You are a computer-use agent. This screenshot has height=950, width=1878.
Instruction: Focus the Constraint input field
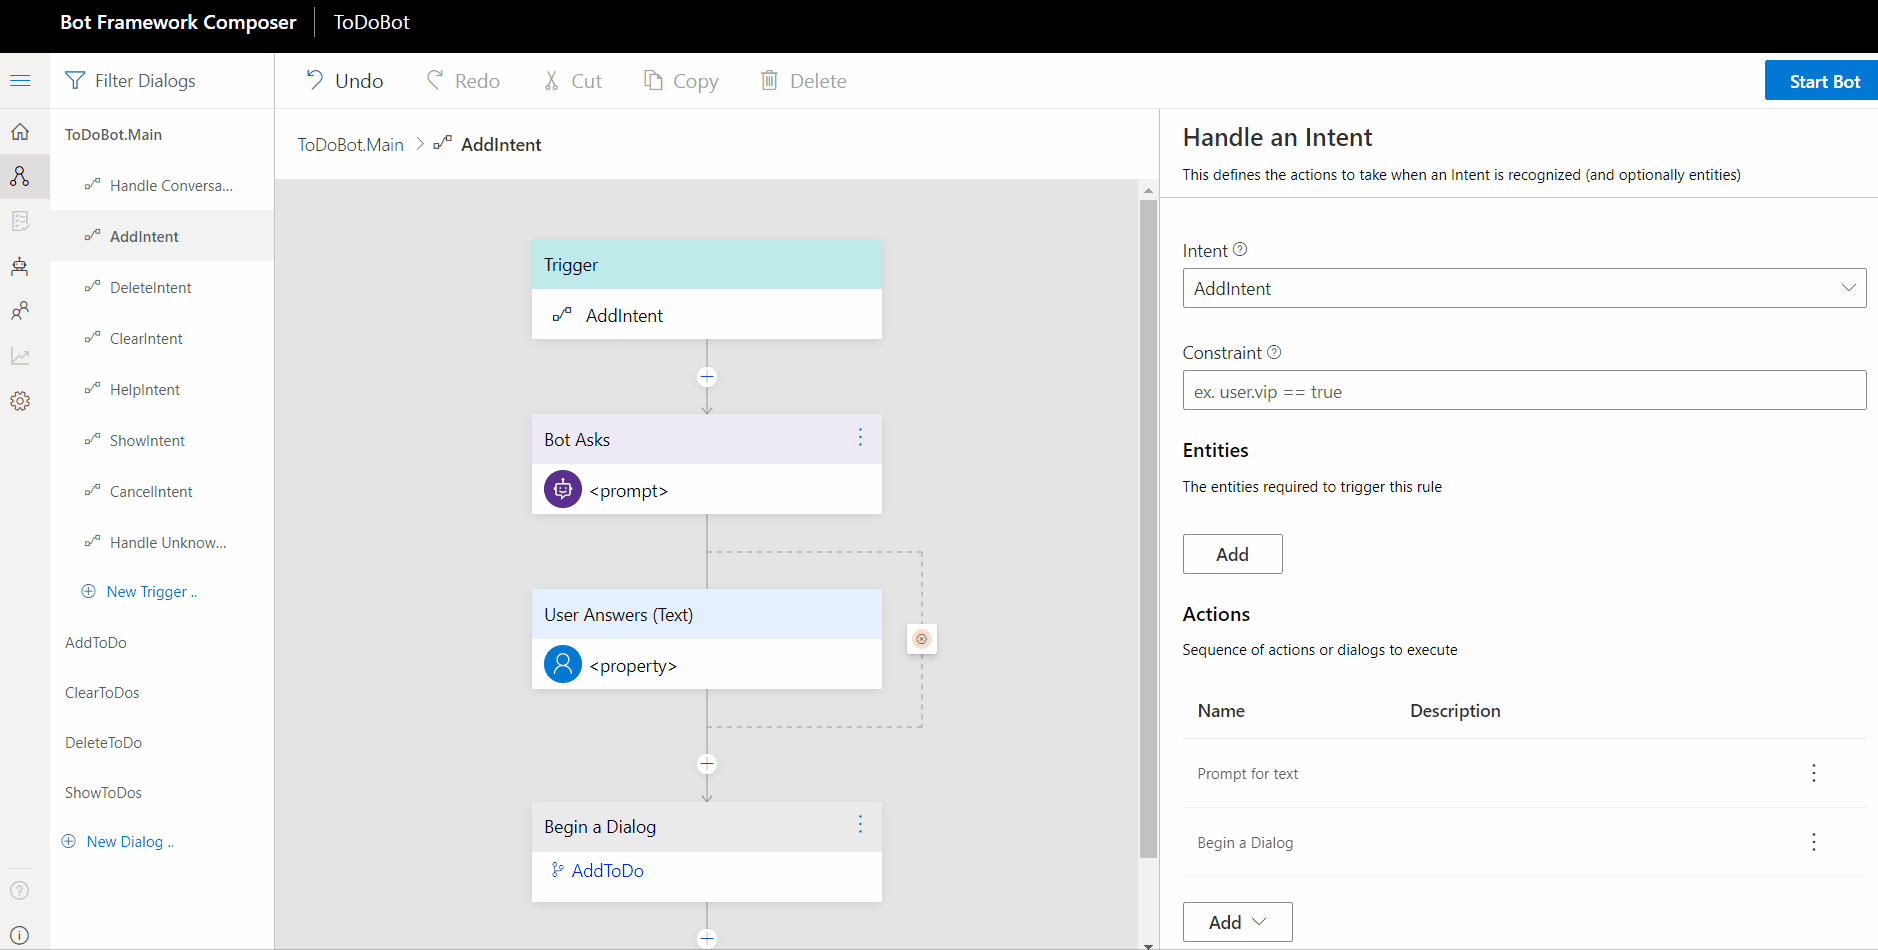(x=1524, y=390)
